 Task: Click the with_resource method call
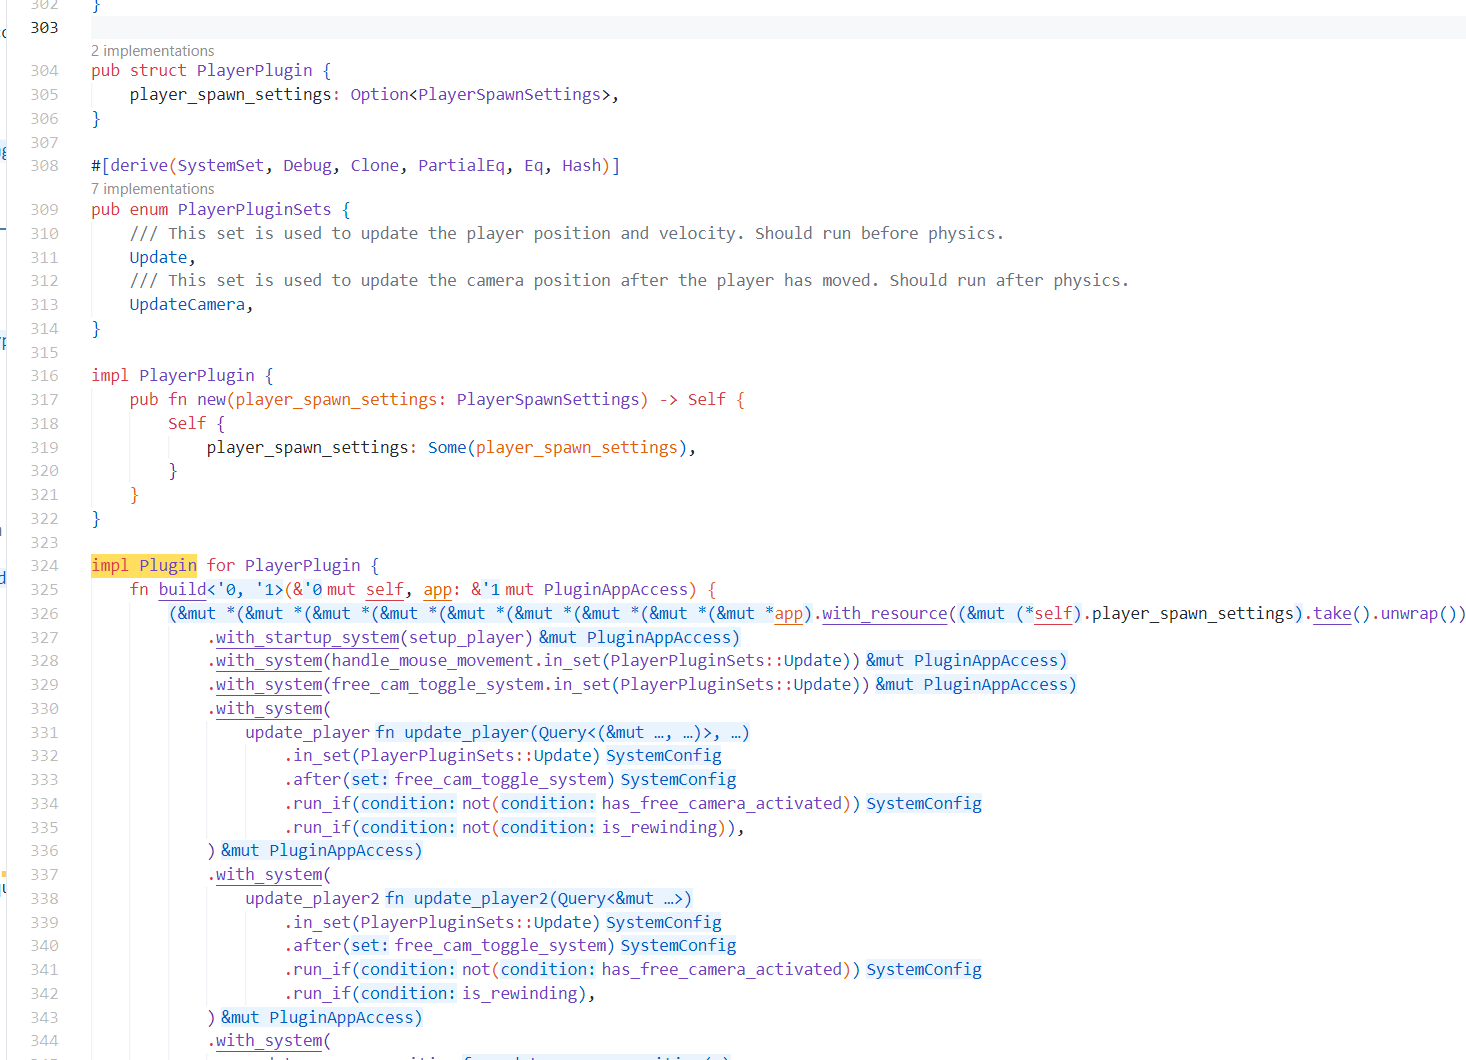885,614
